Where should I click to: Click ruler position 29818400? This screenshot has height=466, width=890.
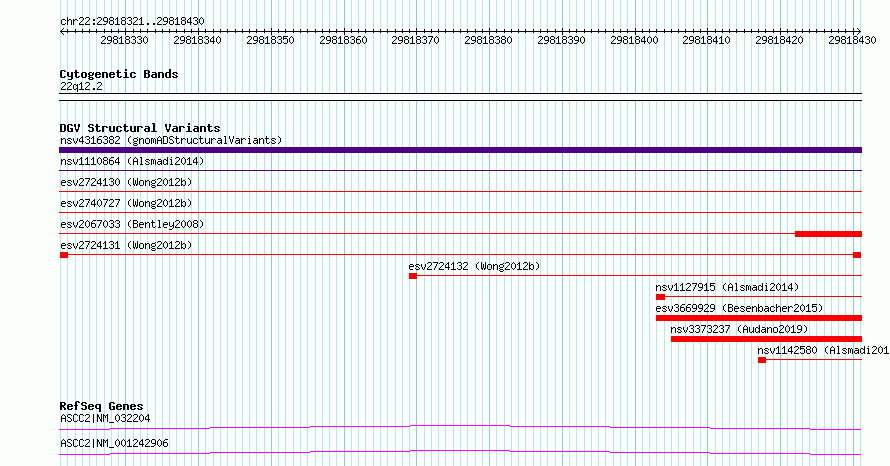[x=634, y=40]
